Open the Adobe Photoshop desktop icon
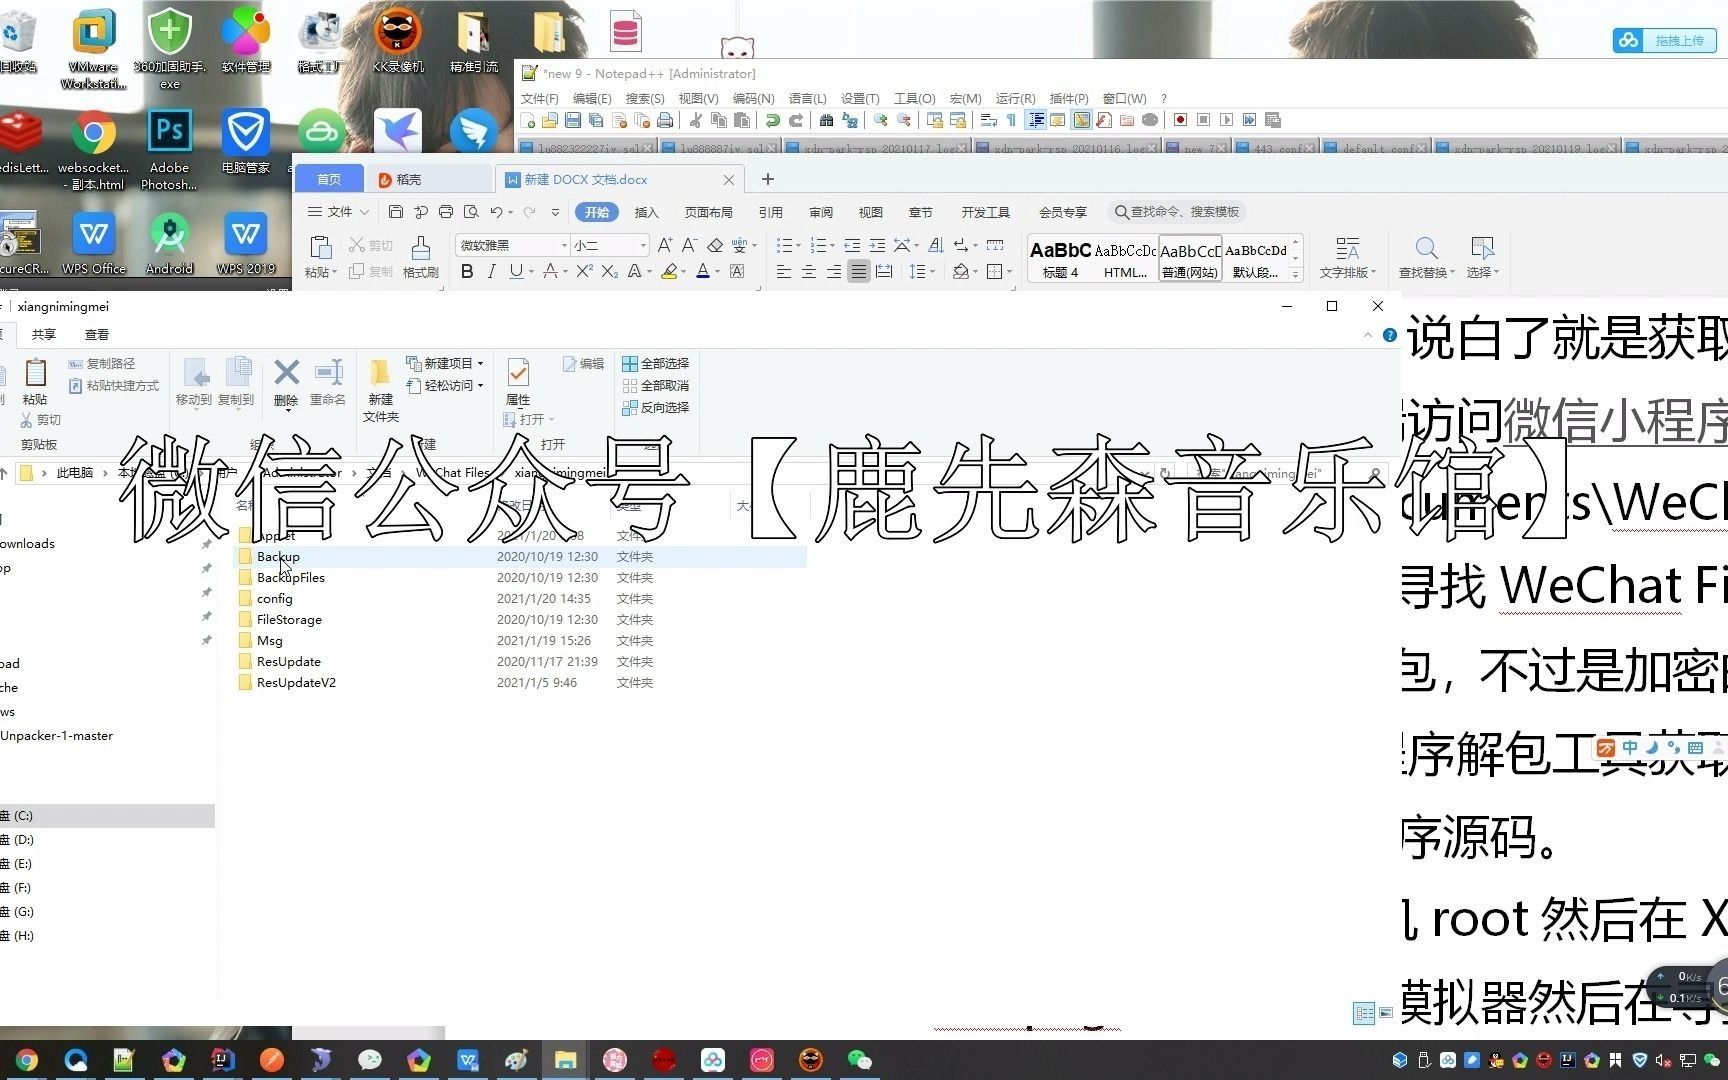 coord(169,150)
